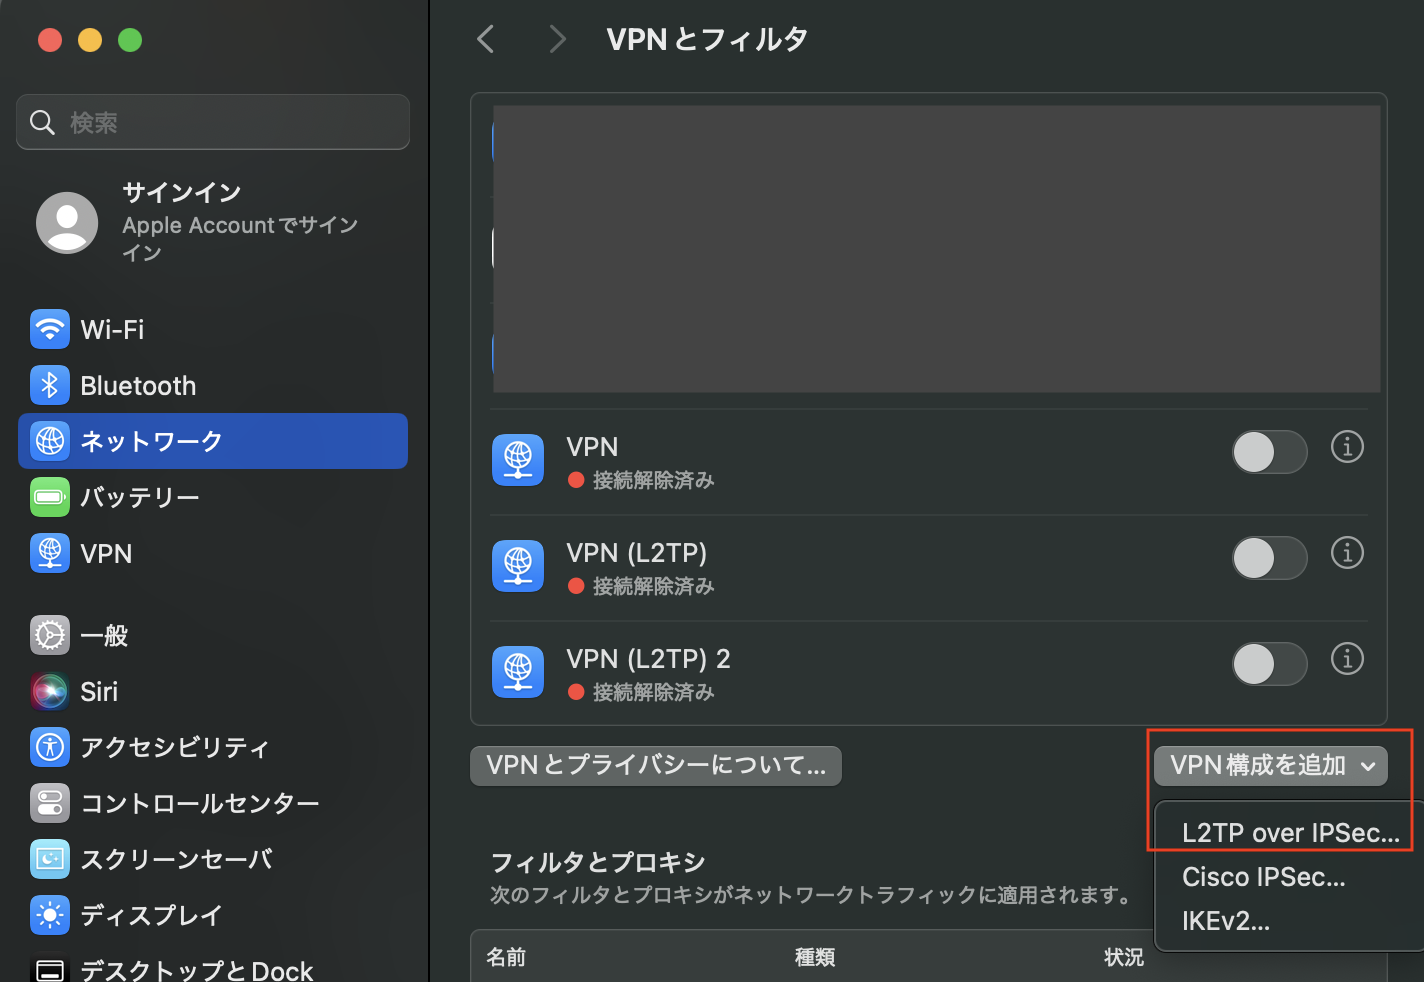The image size is (1424, 982).
Task: Open バッテリー settings
Action: pyautogui.click(x=213, y=497)
